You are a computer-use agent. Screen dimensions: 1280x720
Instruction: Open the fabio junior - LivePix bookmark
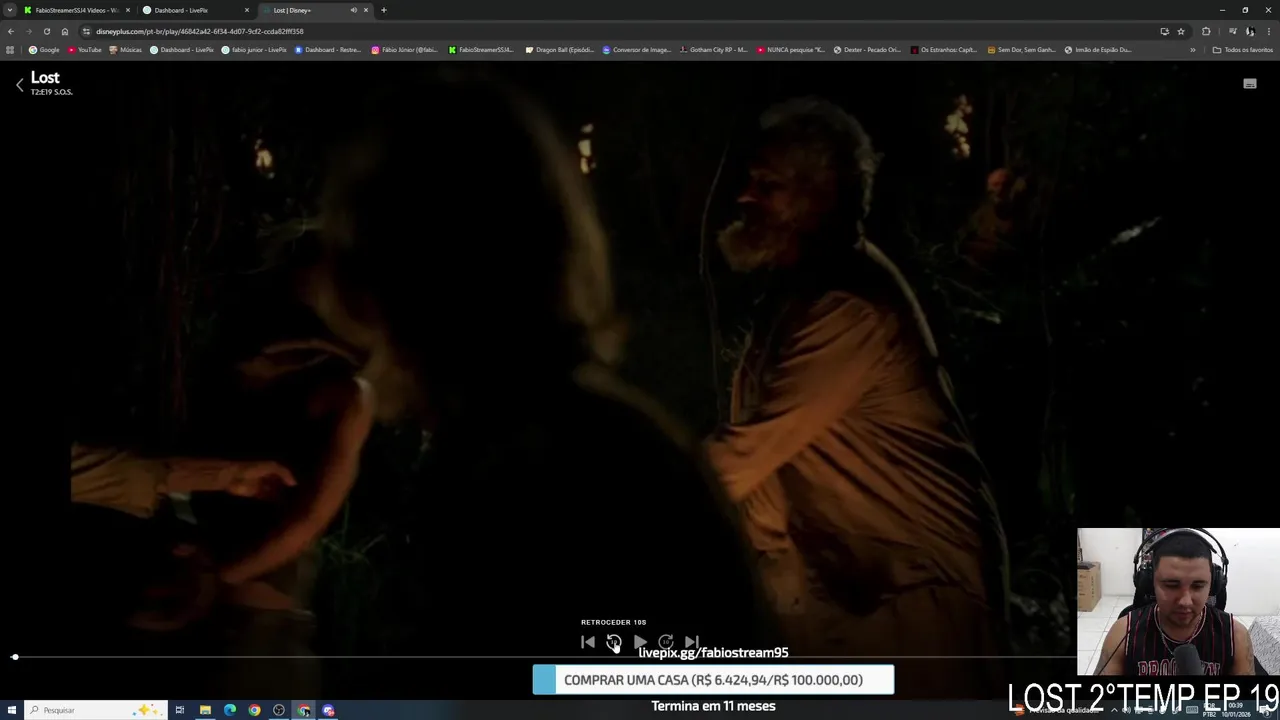pos(254,50)
